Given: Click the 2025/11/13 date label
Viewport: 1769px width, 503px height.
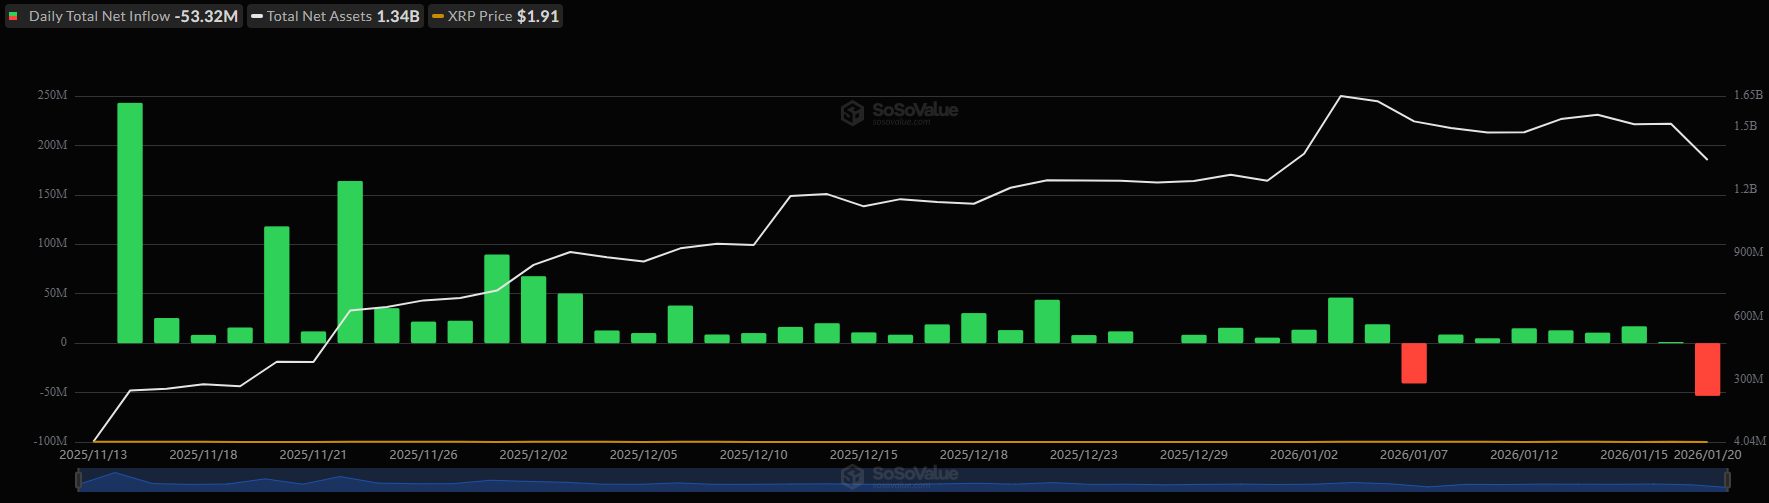Looking at the screenshot, I should click(93, 455).
